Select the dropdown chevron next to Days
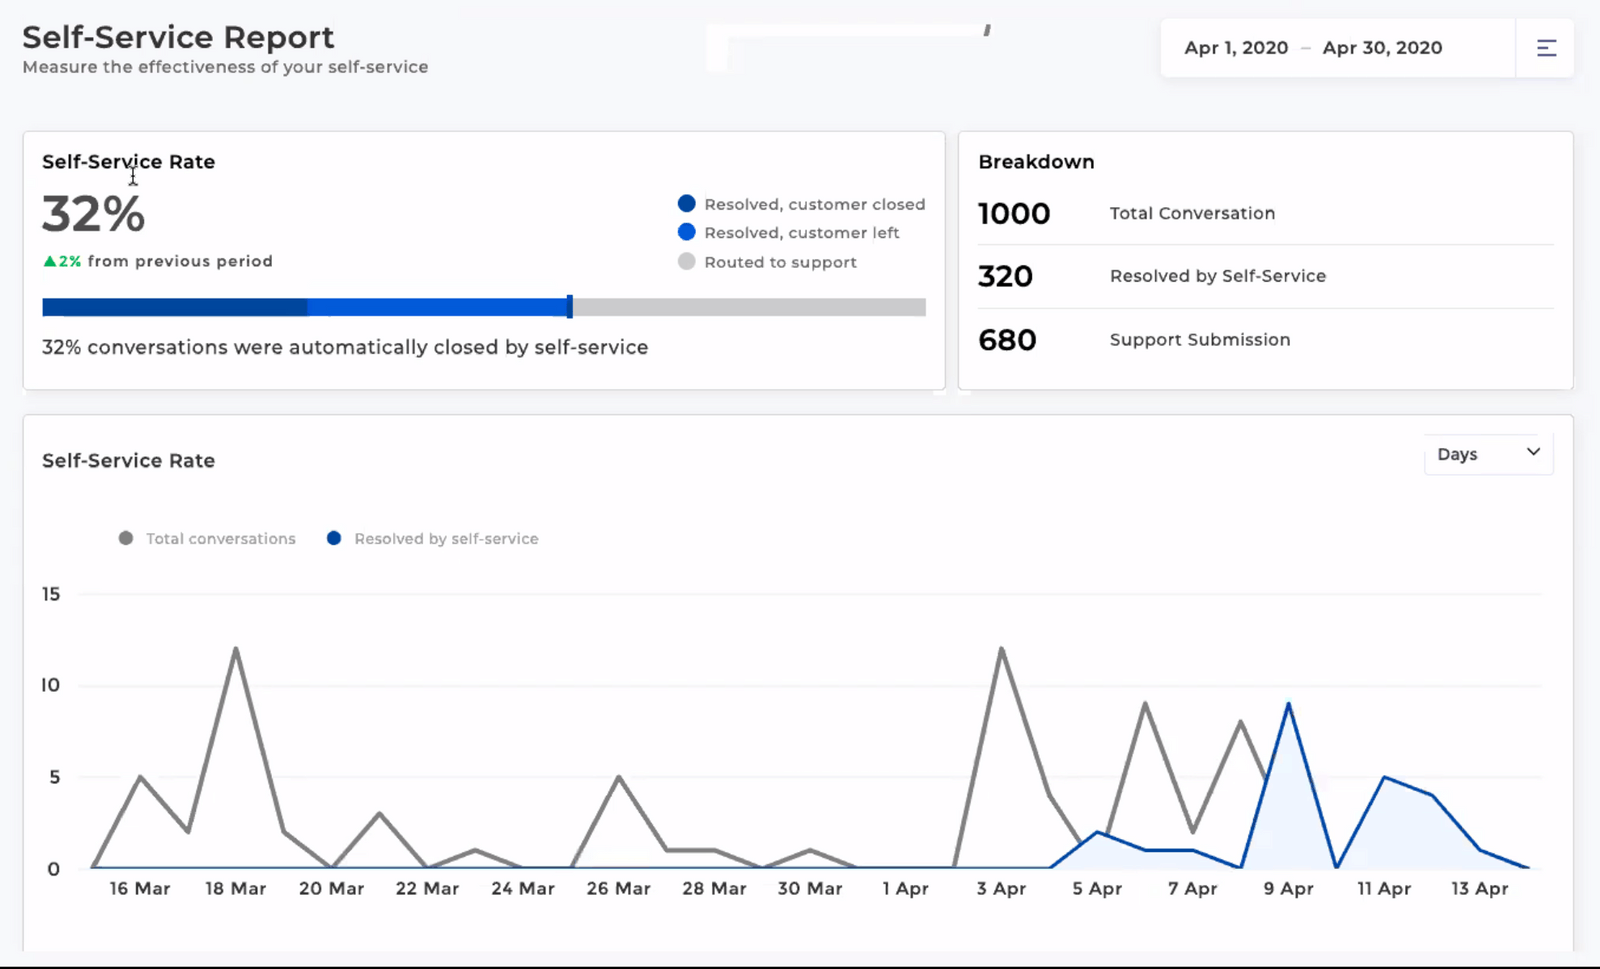Screen dimensions: 1600x969 1532,453
